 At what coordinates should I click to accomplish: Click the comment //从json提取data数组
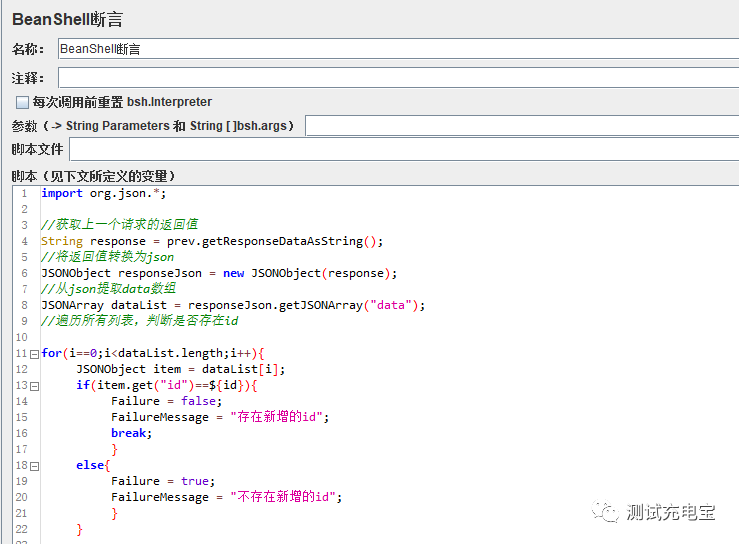point(108,288)
